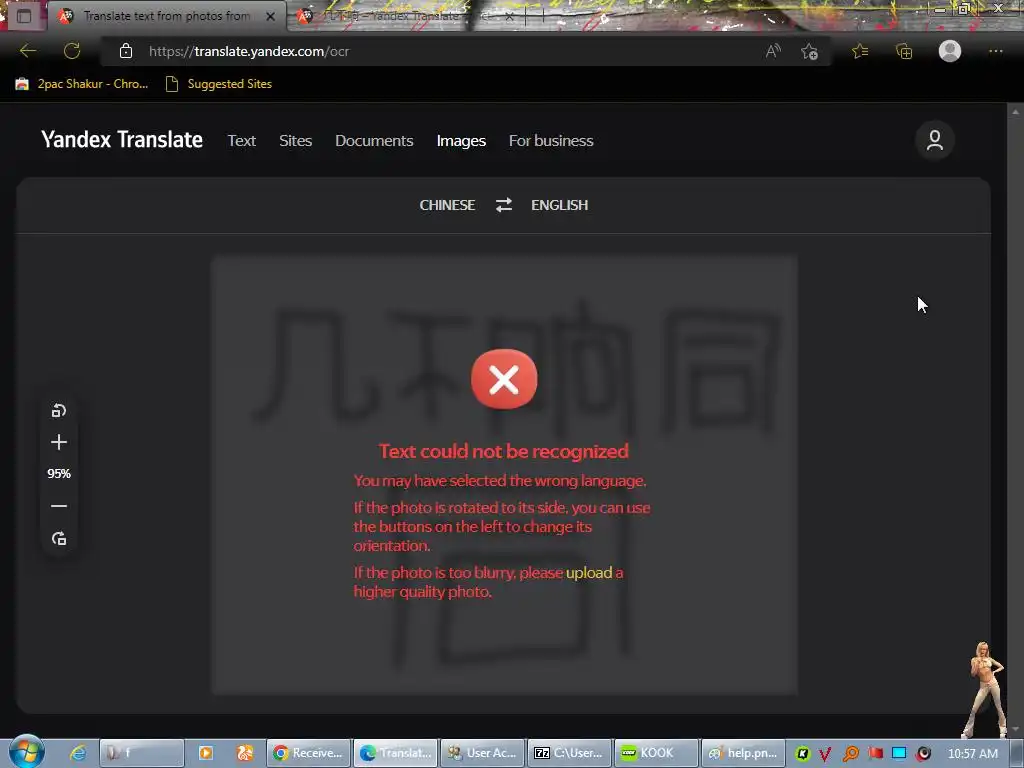Screen dimensions: 1024x768
Task: Select the target language ENGLISH
Action: tap(560, 205)
